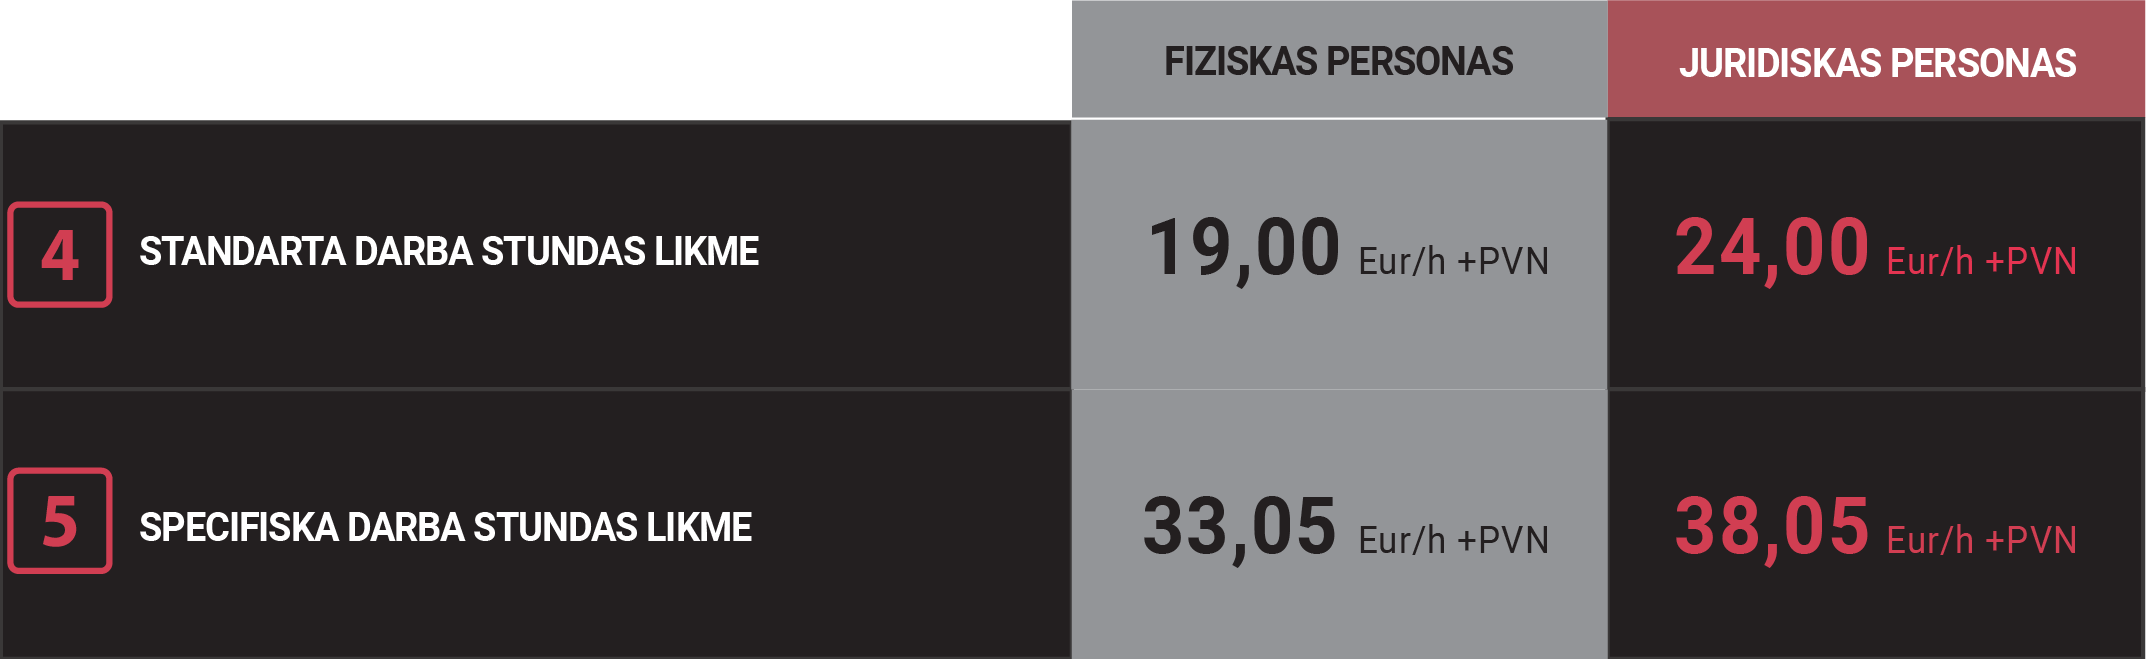Select the Juridiskas Personas column header
This screenshot has width=2146, height=659.
click(1877, 63)
